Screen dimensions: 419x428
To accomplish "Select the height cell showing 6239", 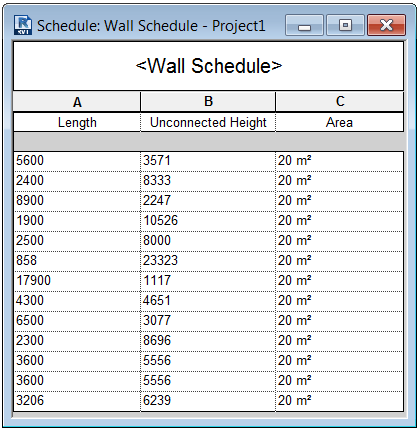I will 208,401.
